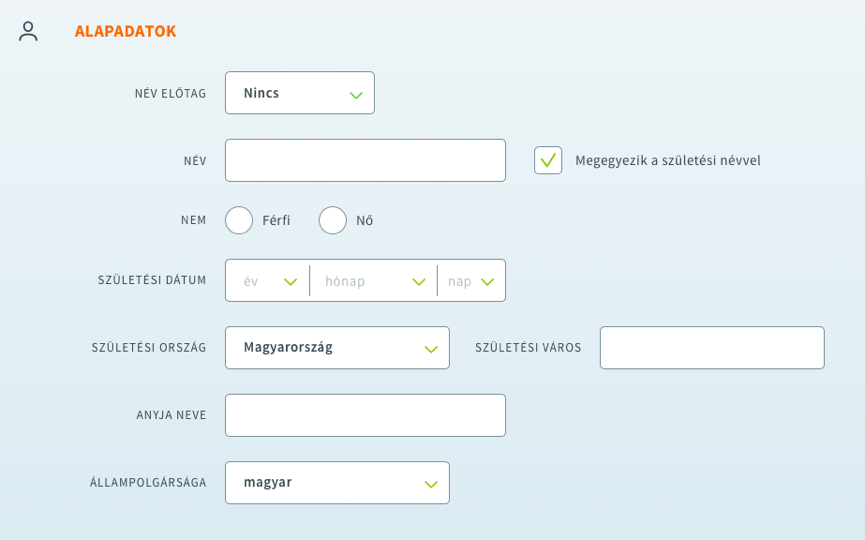Viewport: 865px width, 540px height.
Task: Expand Születési ország dropdown showing Magyarország
Action: [x=337, y=347]
